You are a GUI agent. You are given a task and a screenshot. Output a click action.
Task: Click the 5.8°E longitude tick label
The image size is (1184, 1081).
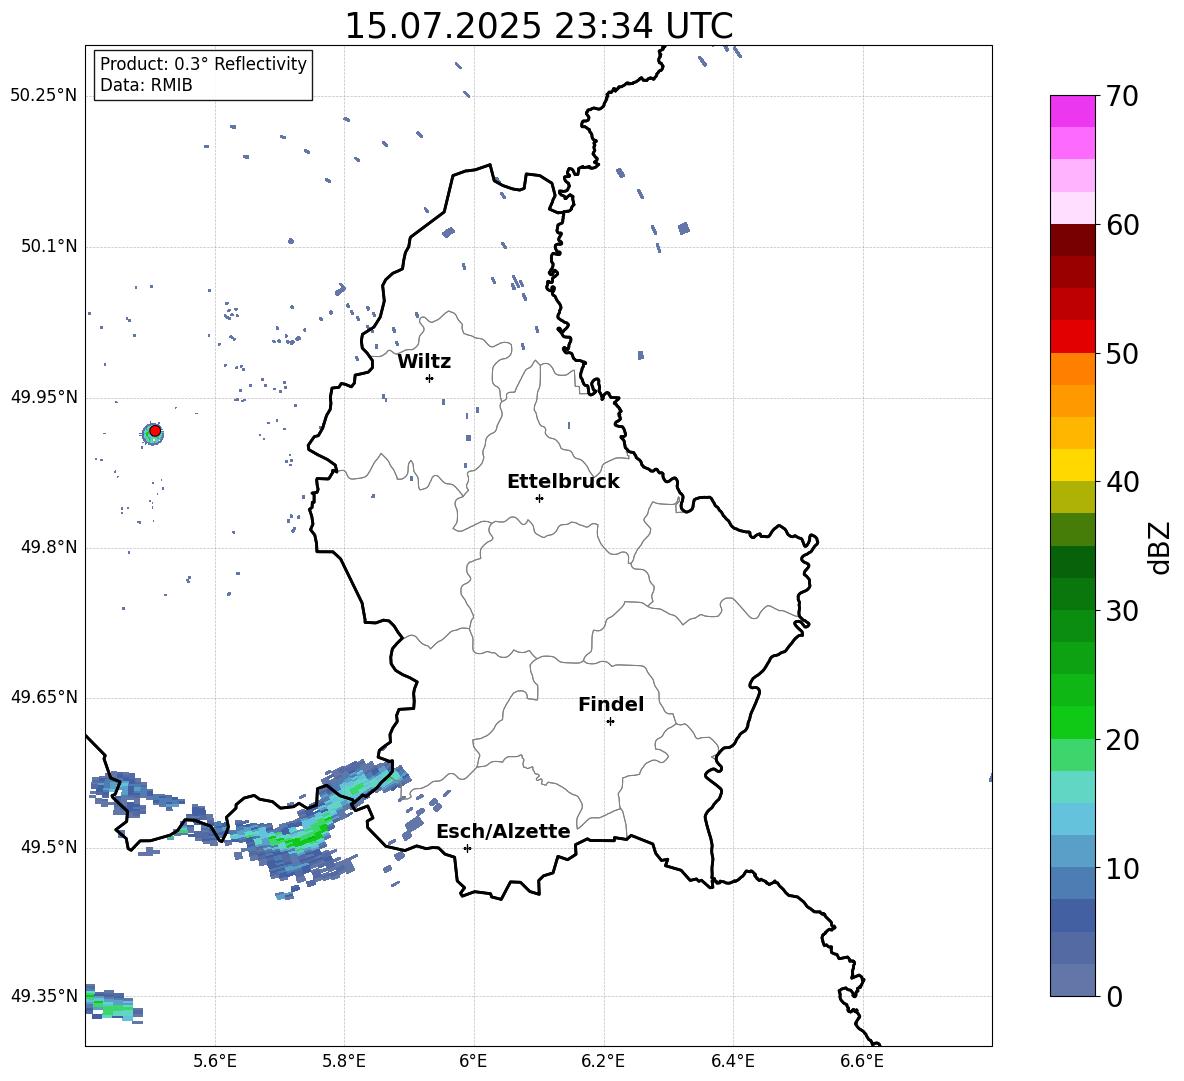tap(344, 1061)
